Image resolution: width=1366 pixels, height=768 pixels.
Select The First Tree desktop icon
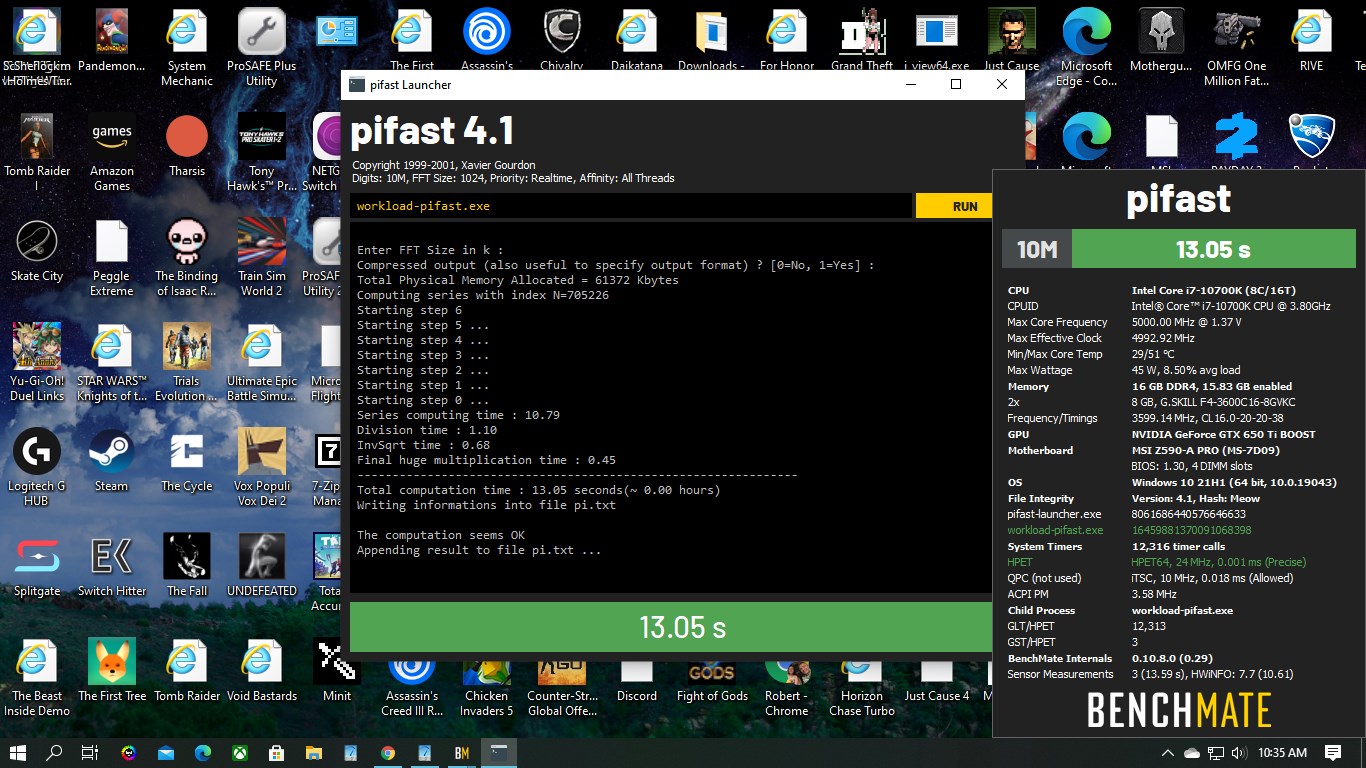tap(112, 670)
